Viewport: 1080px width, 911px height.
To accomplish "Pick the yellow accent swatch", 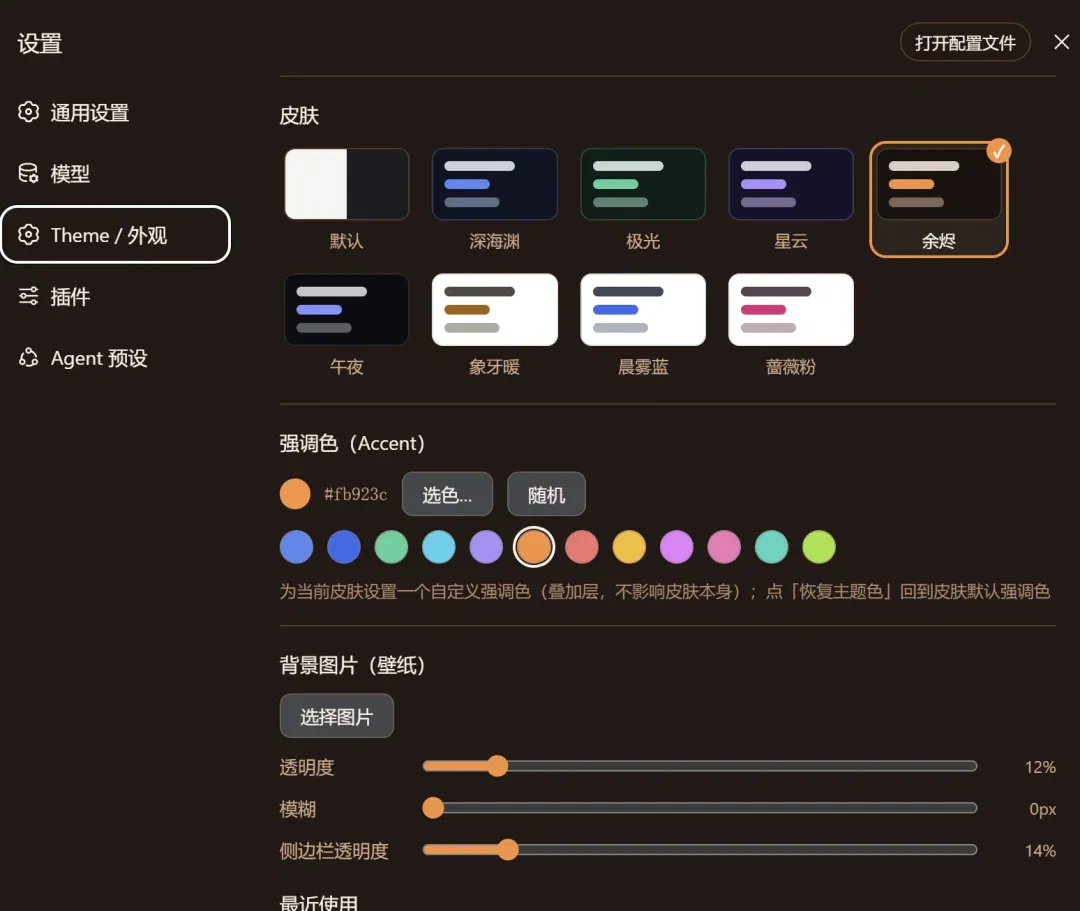I will click(x=630, y=547).
